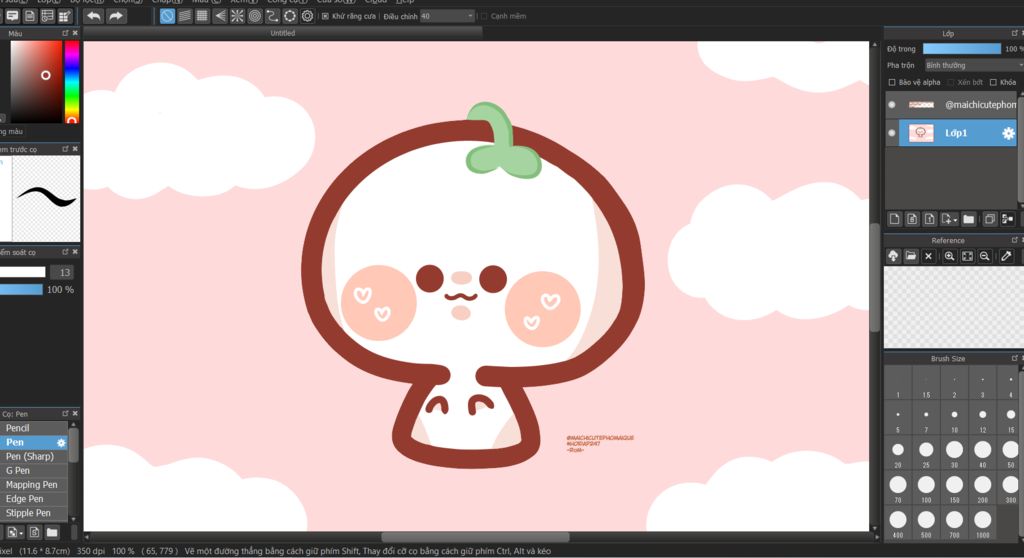The width and height of the screenshot is (1024, 558).
Task: Fit reference image to panel
Action: tap(967, 256)
